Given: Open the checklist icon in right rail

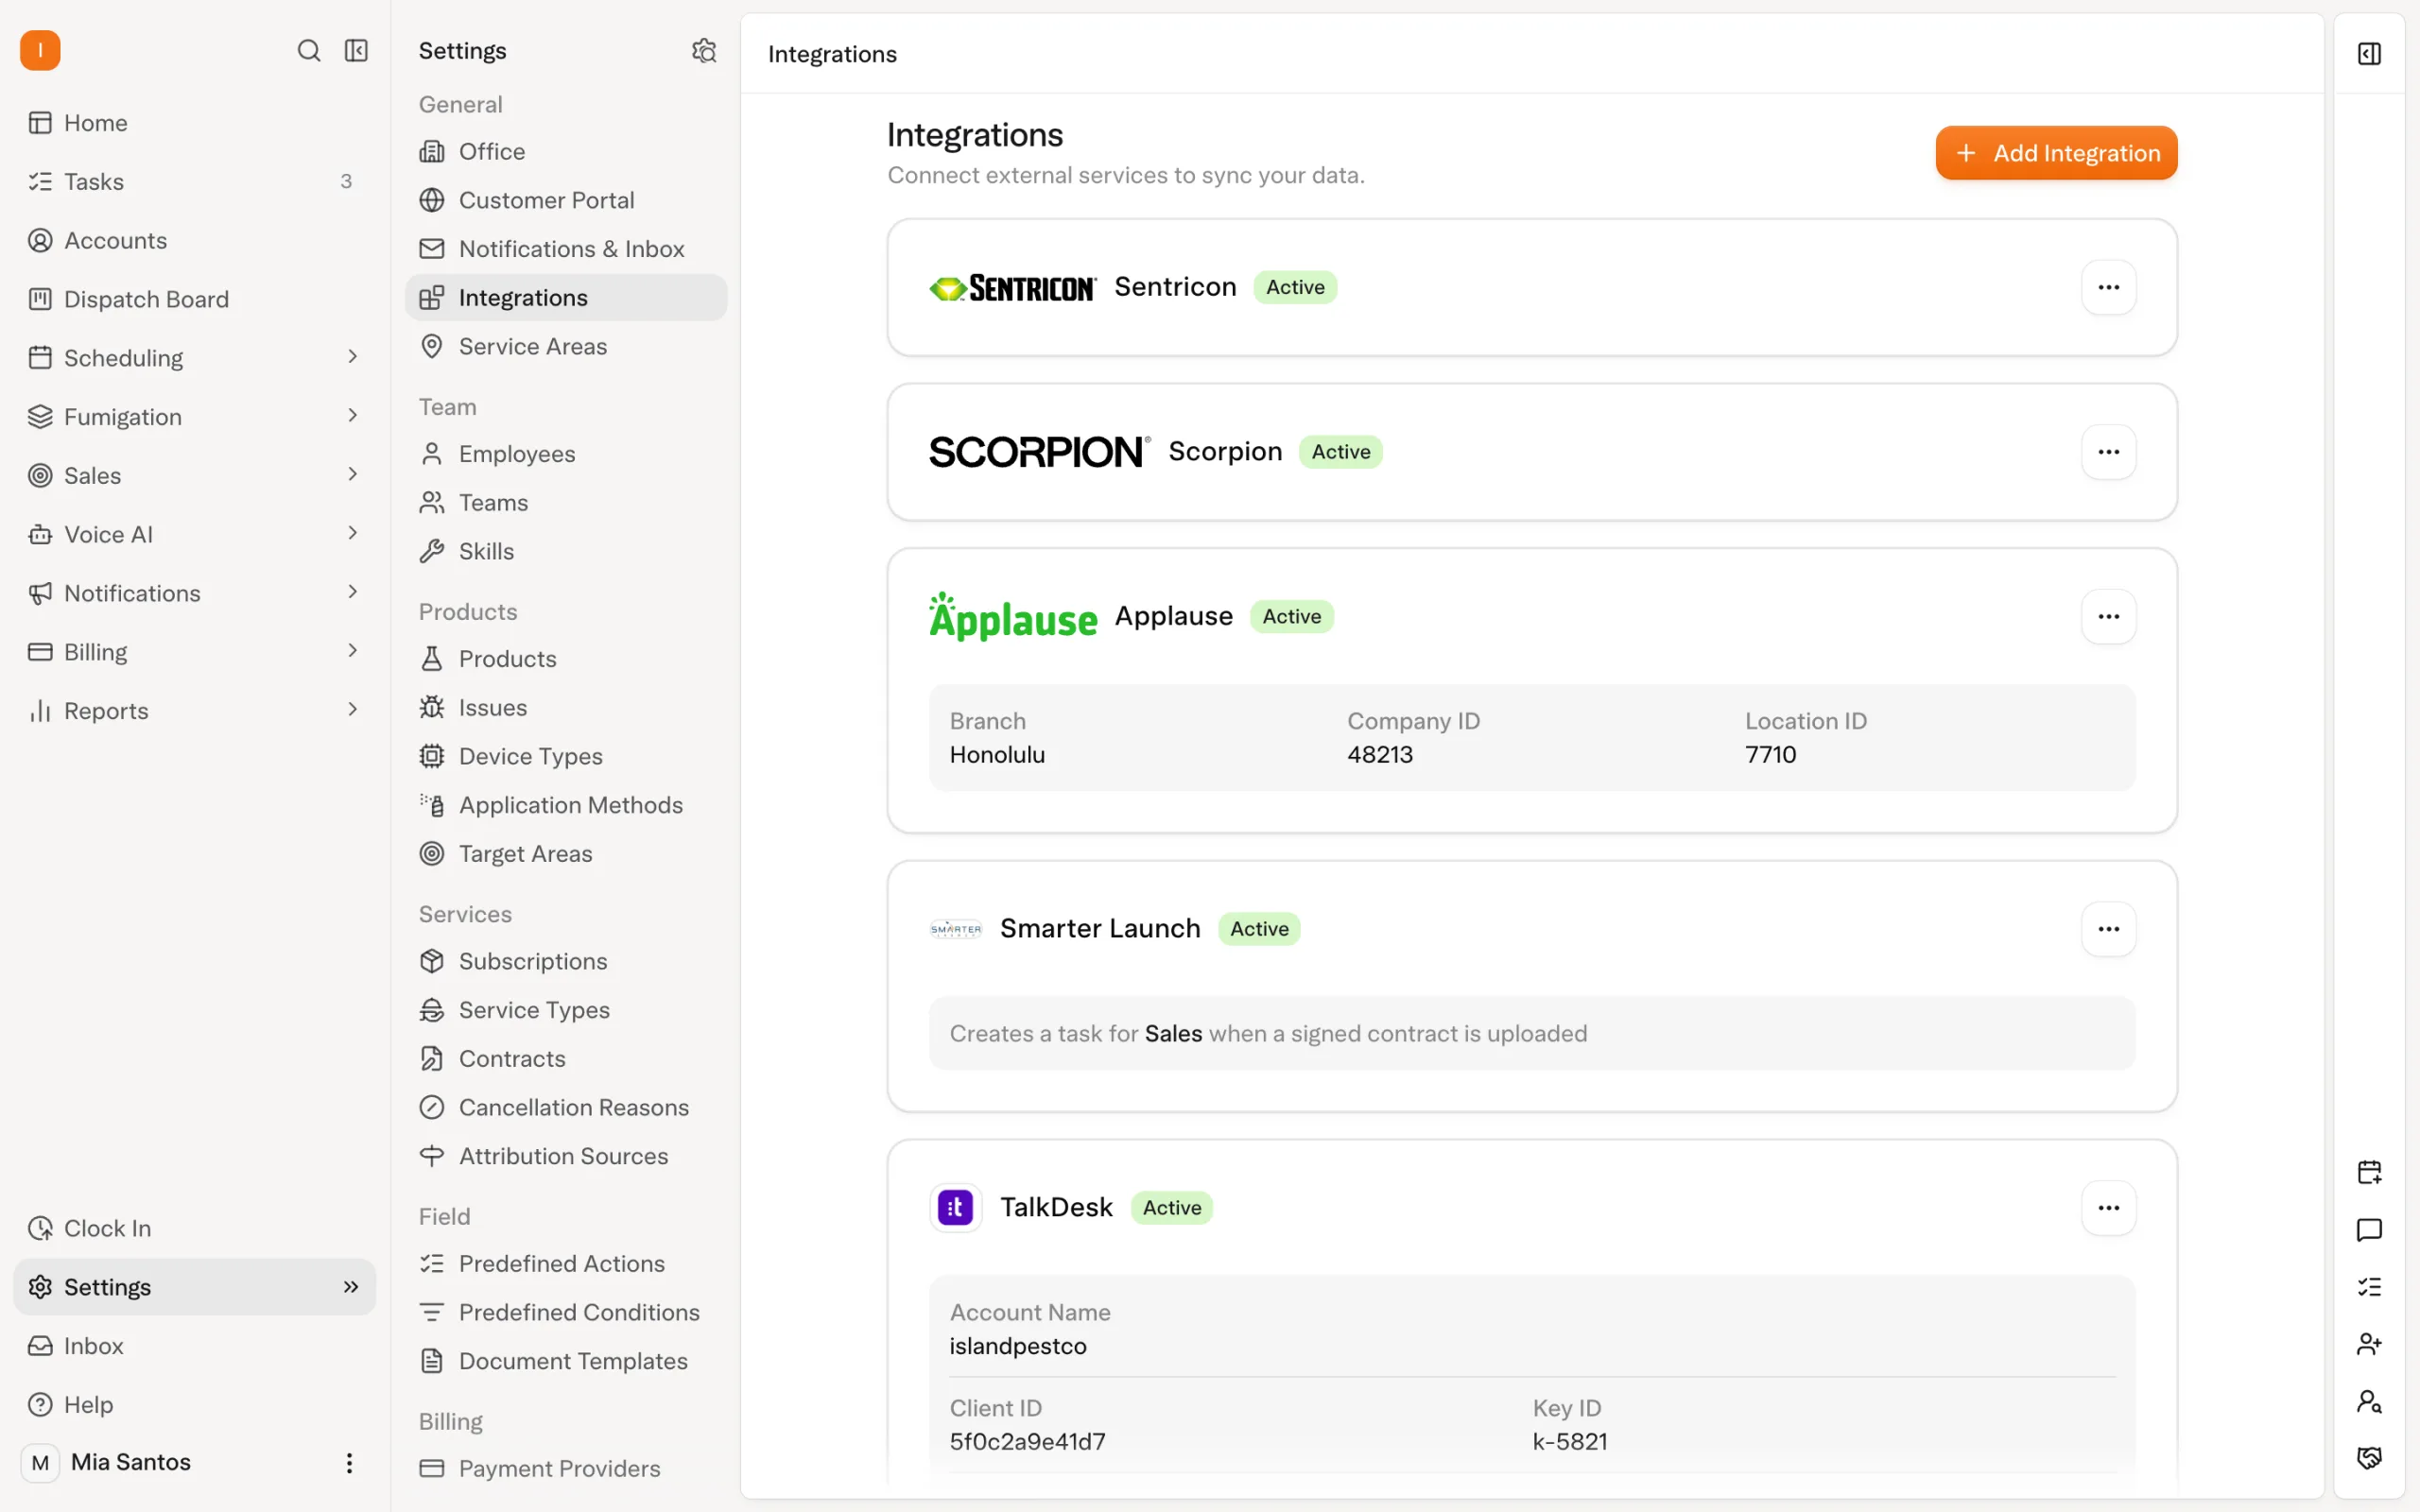Looking at the screenshot, I should point(2369,1287).
